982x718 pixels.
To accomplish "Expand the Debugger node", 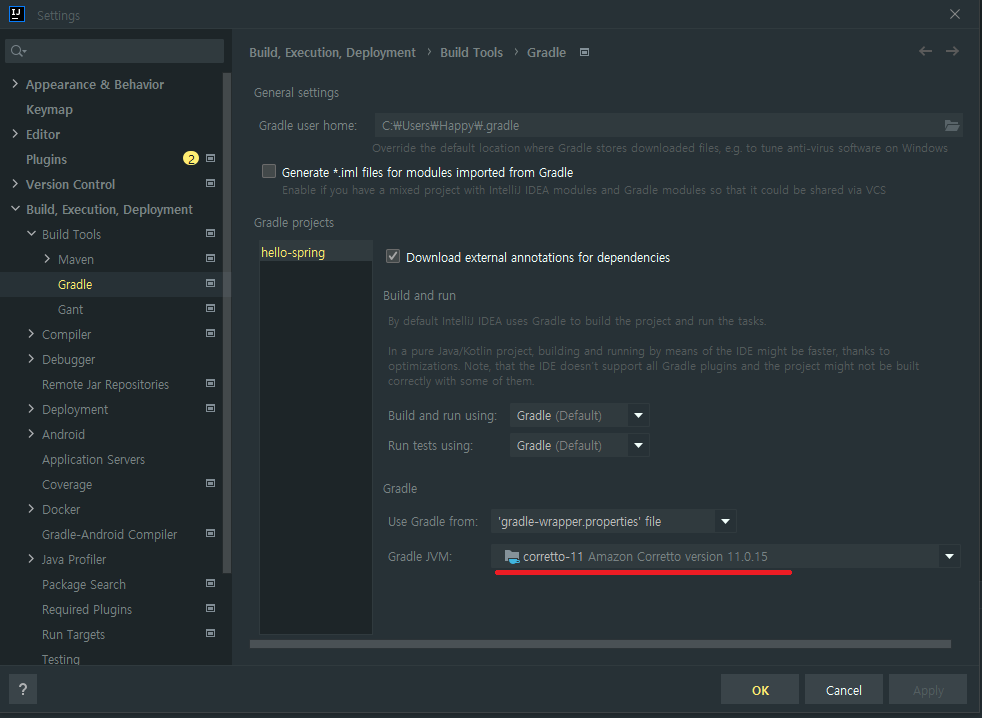I will point(31,359).
